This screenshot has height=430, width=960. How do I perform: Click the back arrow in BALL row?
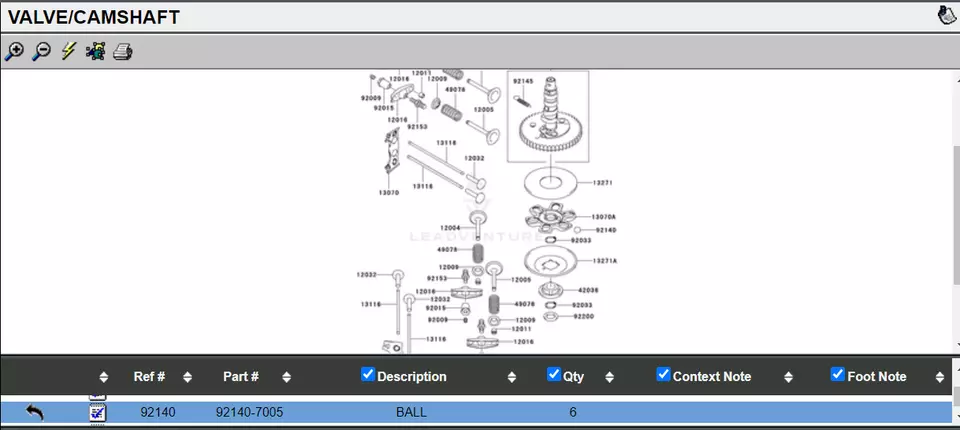tap(35, 412)
